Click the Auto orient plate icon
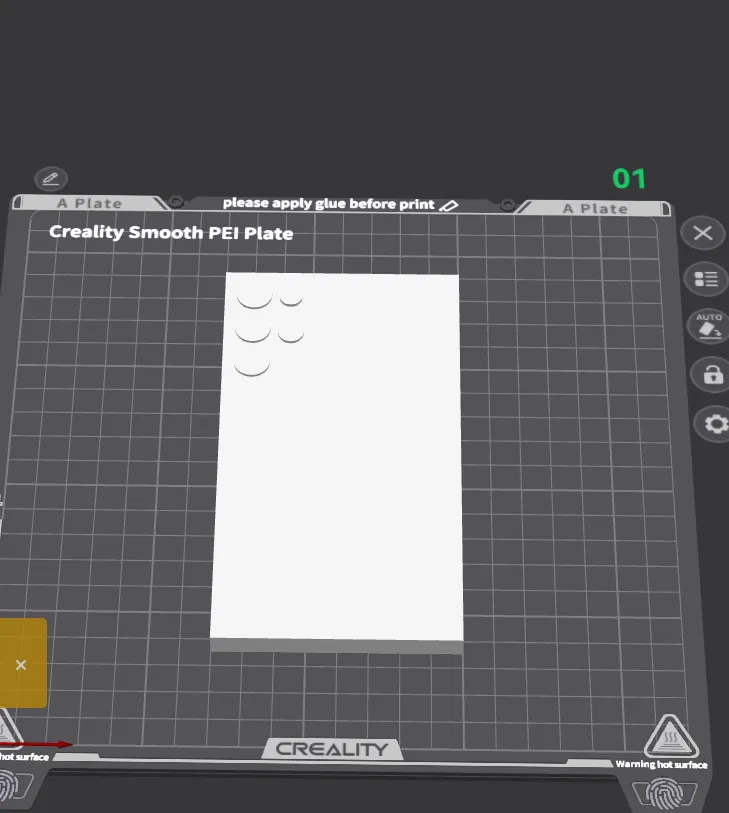The width and height of the screenshot is (729, 813). coord(708,327)
